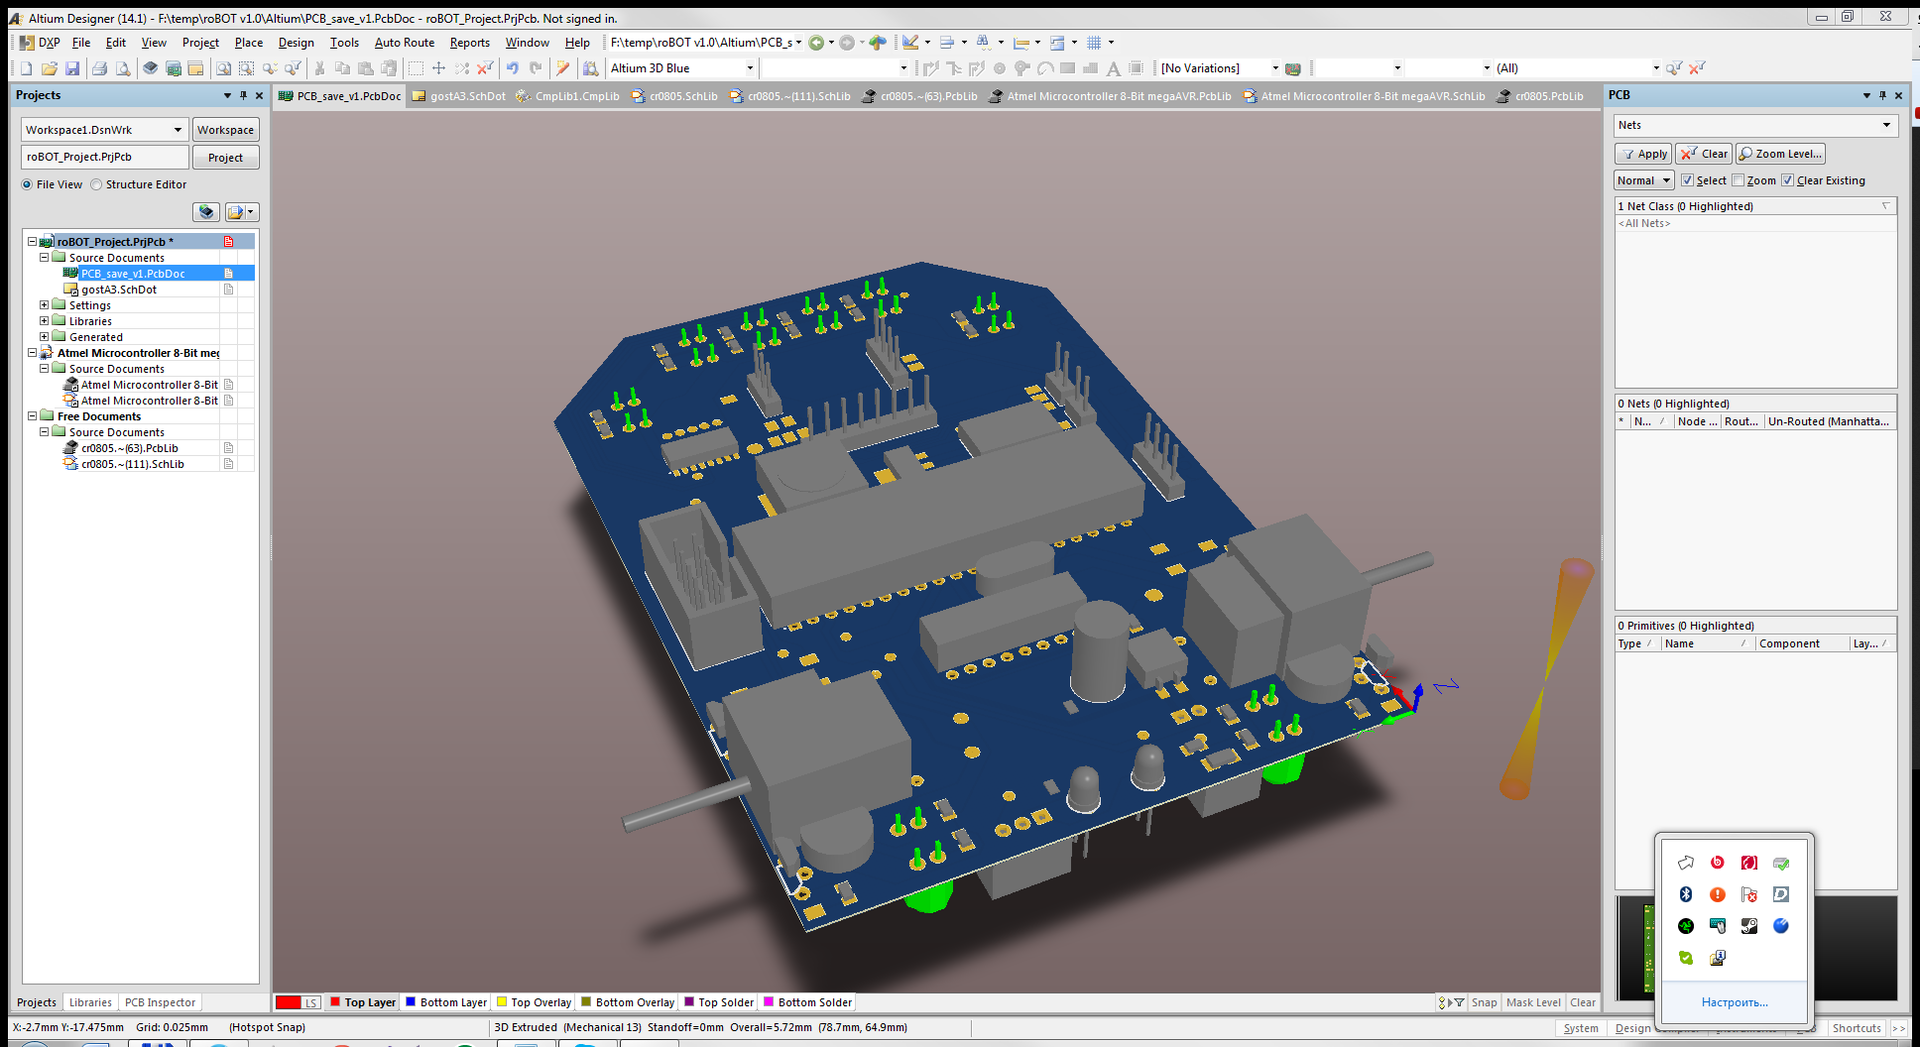The image size is (1920, 1047).
Task: Click the Workspace button
Action: pos(225,129)
